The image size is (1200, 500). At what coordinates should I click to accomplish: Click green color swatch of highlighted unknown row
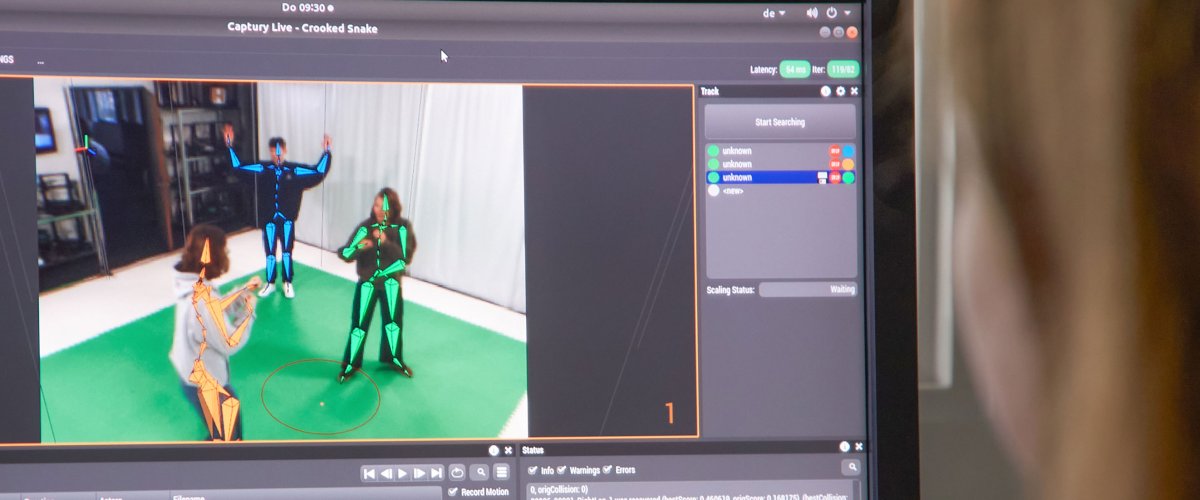point(848,177)
